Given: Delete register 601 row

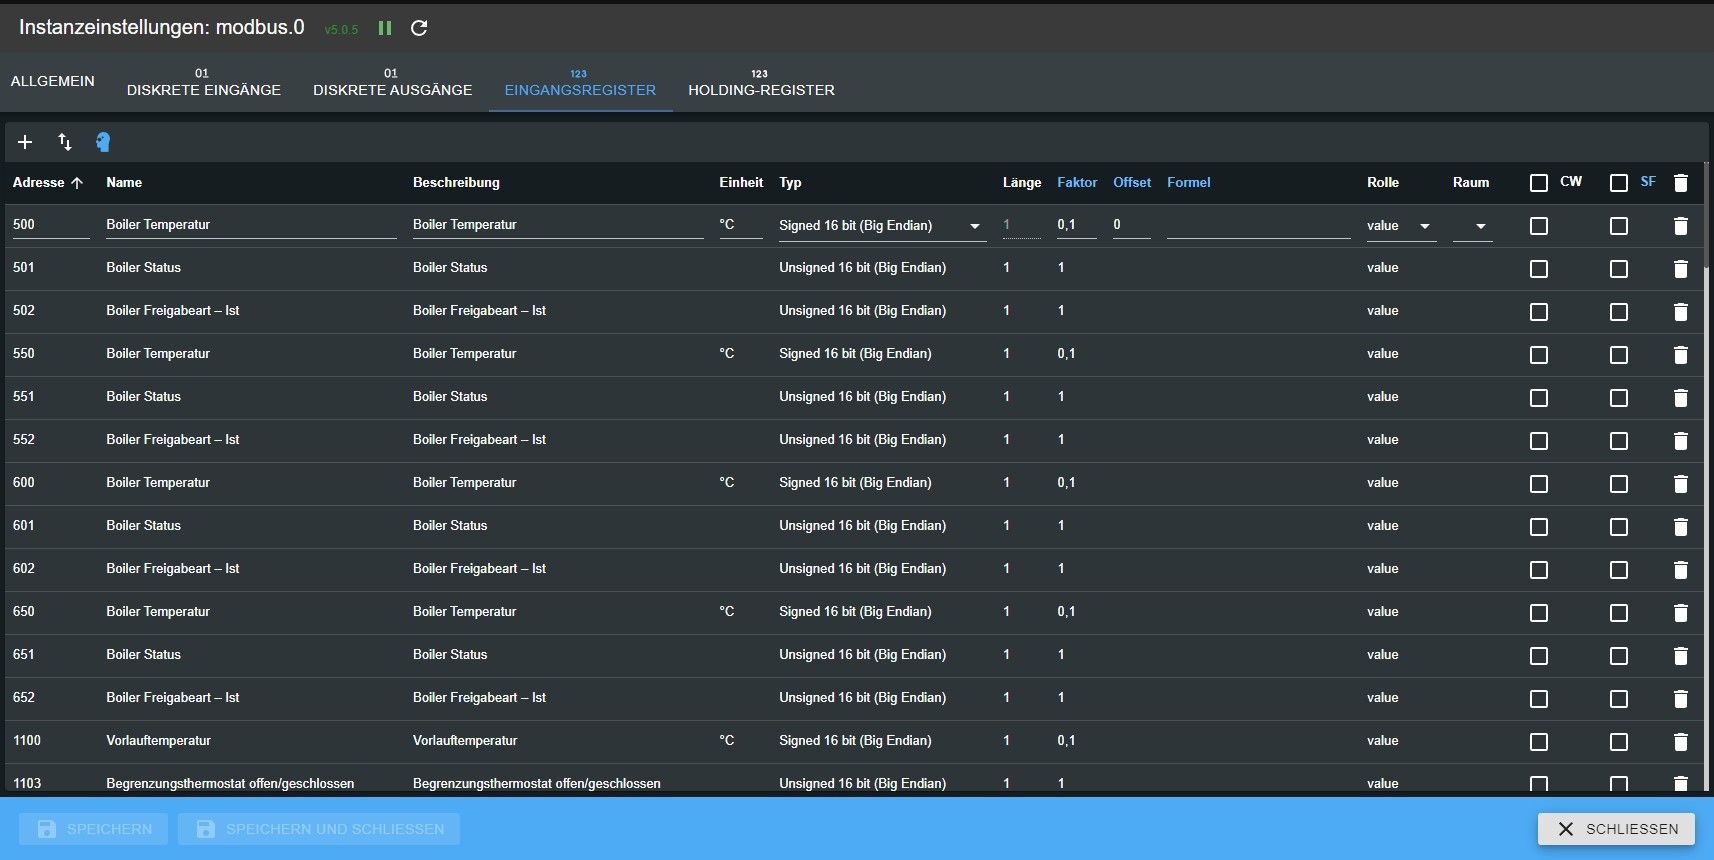Looking at the screenshot, I should [x=1681, y=527].
